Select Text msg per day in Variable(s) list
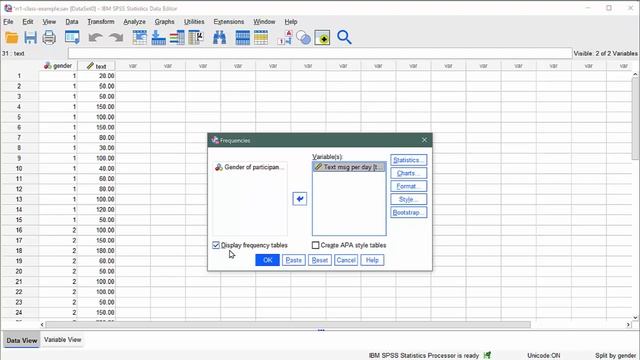Viewport: 640px width, 360px height. tap(349, 167)
